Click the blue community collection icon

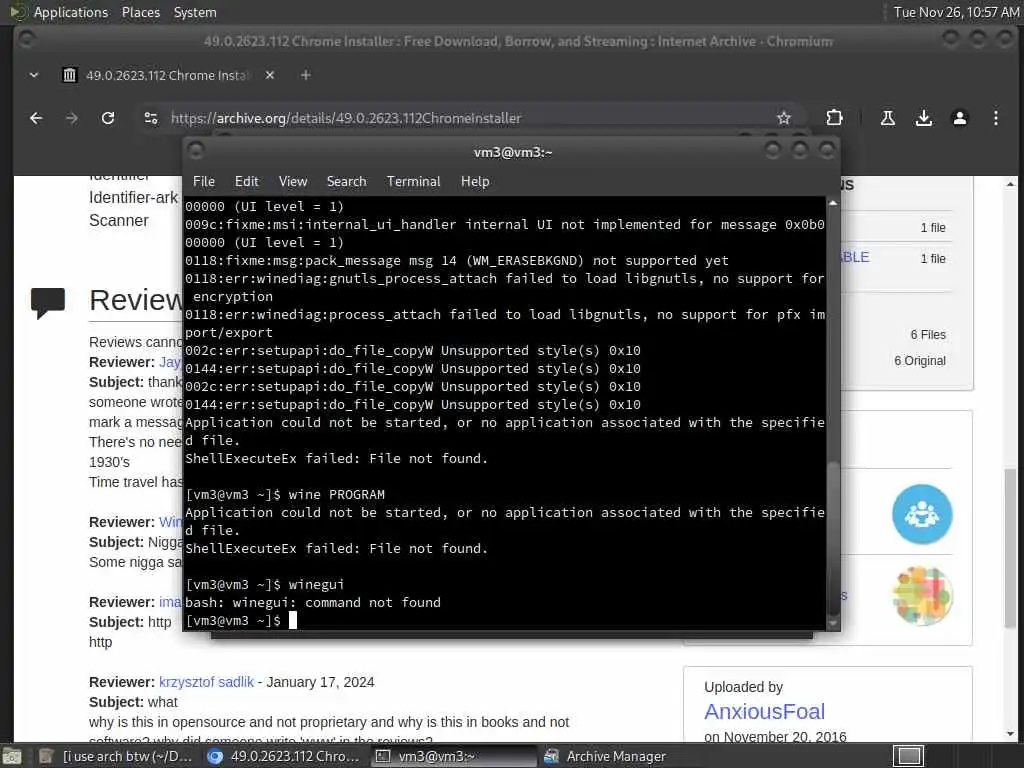point(922,514)
